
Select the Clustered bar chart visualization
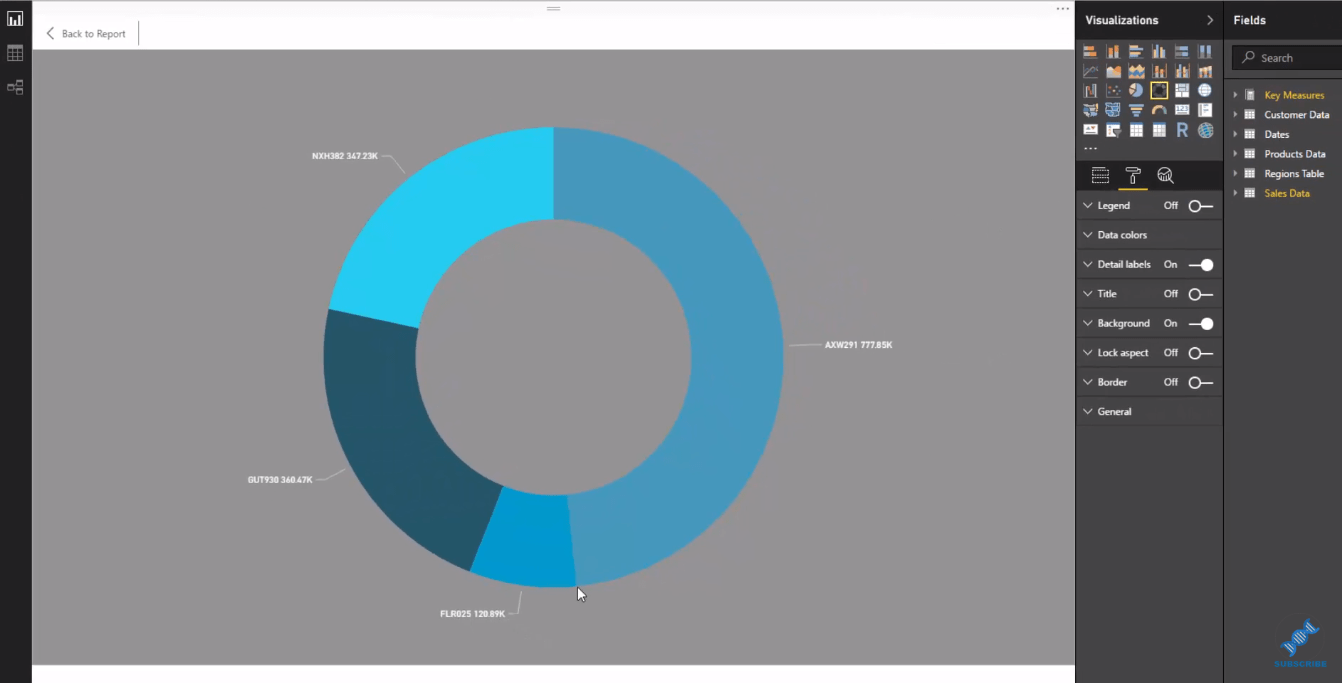point(1136,51)
